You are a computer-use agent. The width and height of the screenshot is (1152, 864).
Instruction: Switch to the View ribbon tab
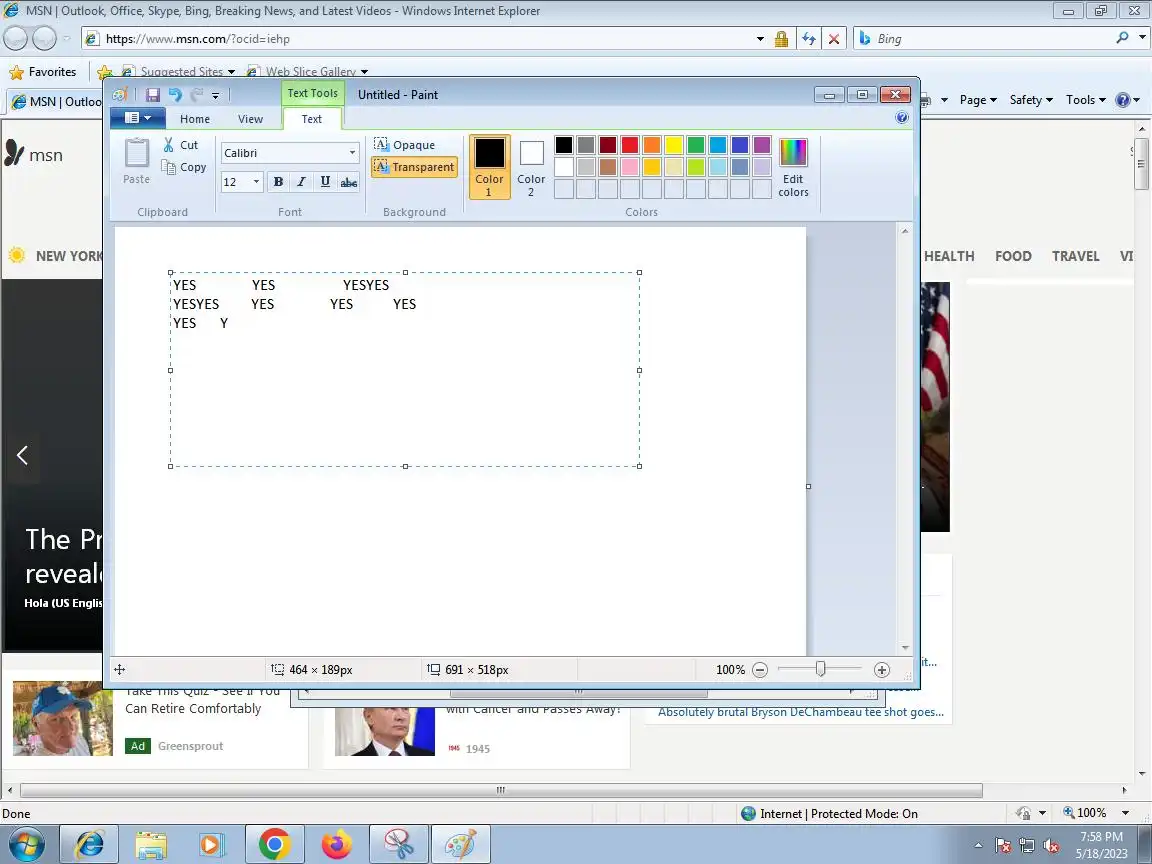(x=251, y=119)
